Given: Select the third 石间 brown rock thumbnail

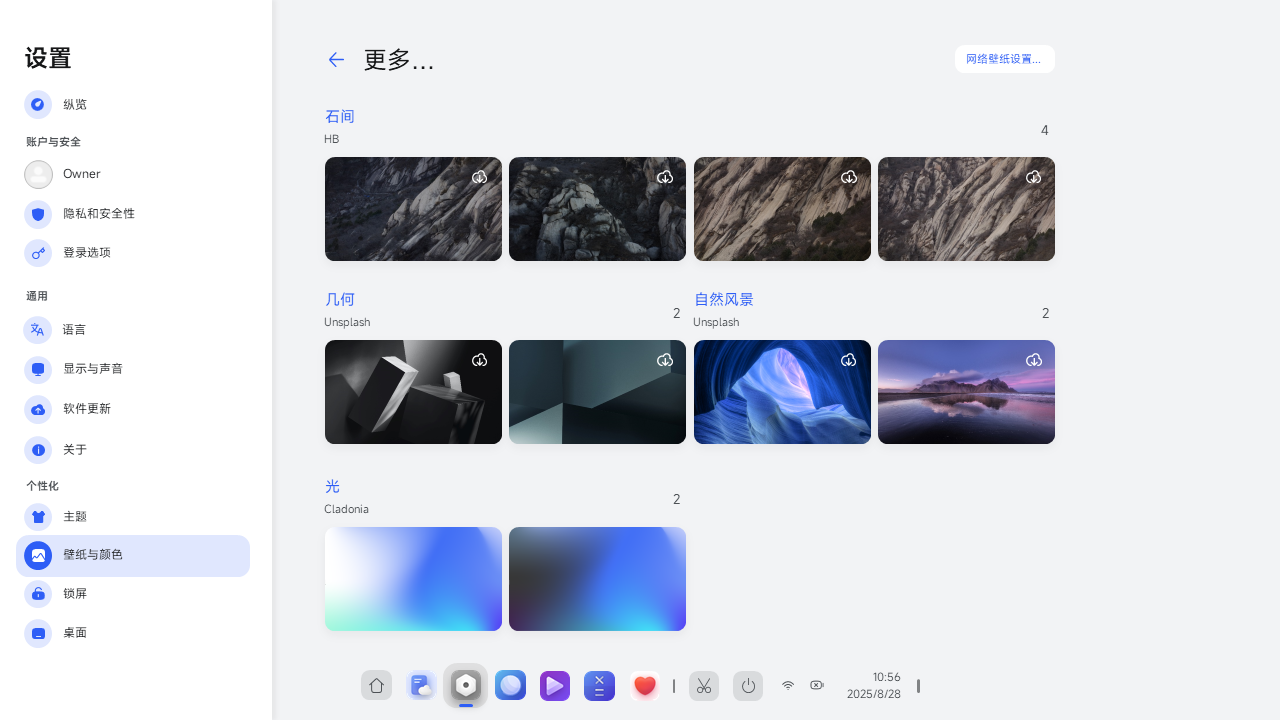Looking at the screenshot, I should click(782, 209).
